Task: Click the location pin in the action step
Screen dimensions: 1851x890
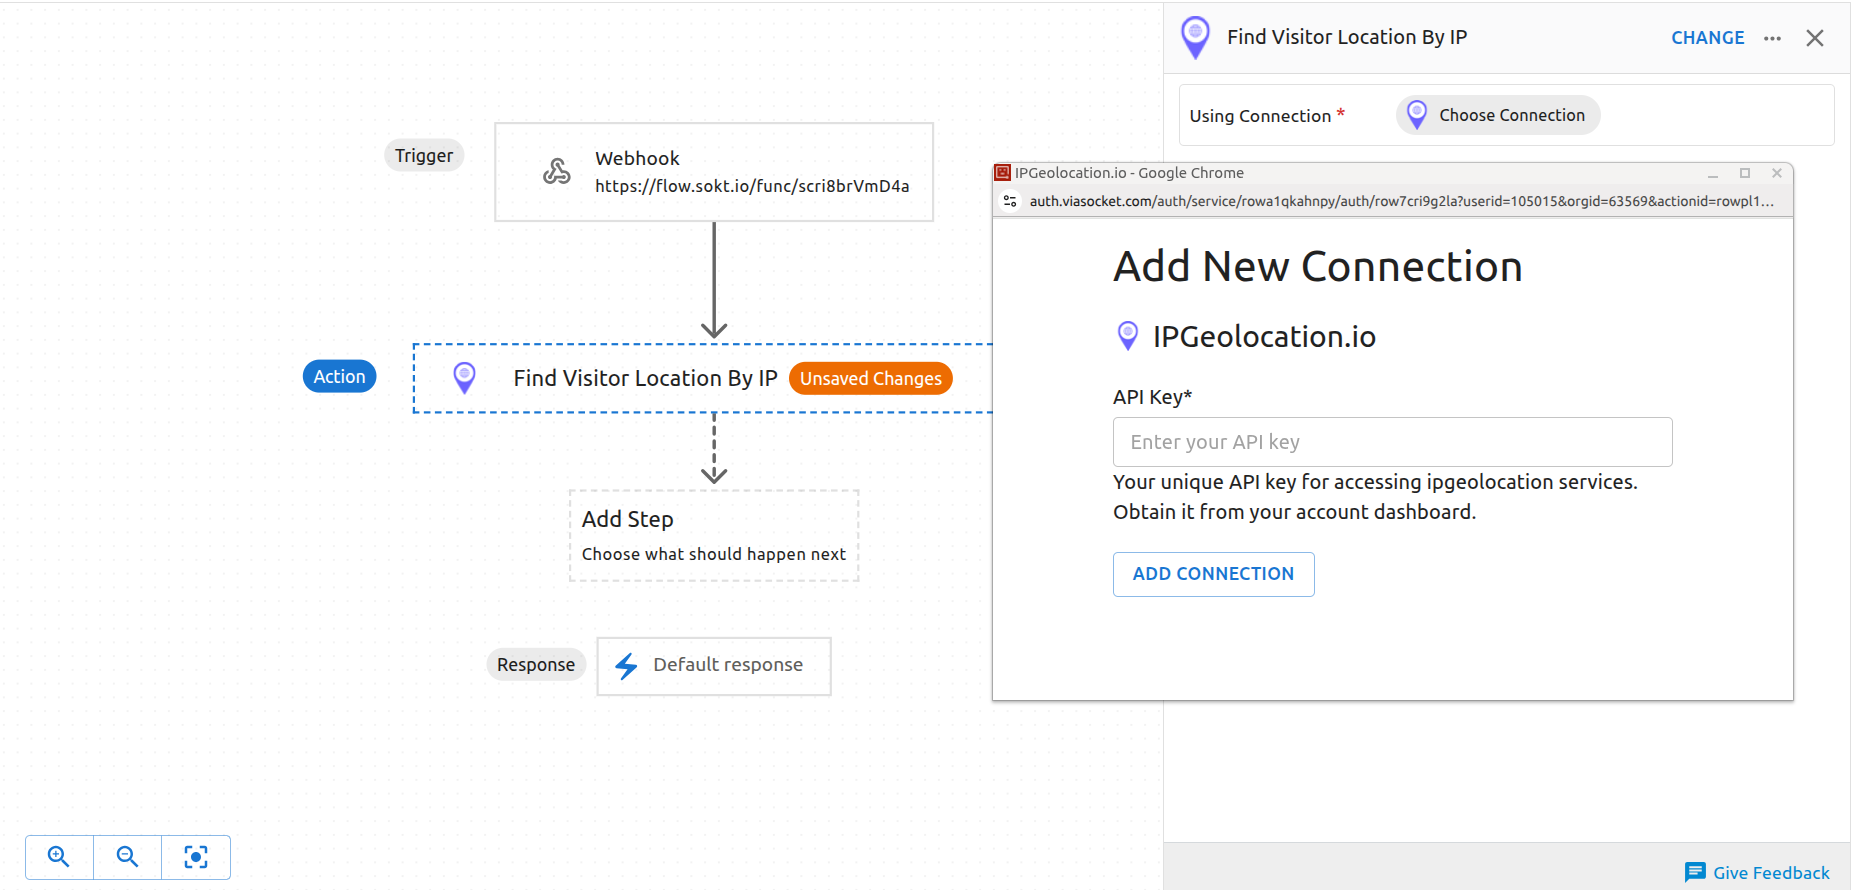Action: coord(464,378)
